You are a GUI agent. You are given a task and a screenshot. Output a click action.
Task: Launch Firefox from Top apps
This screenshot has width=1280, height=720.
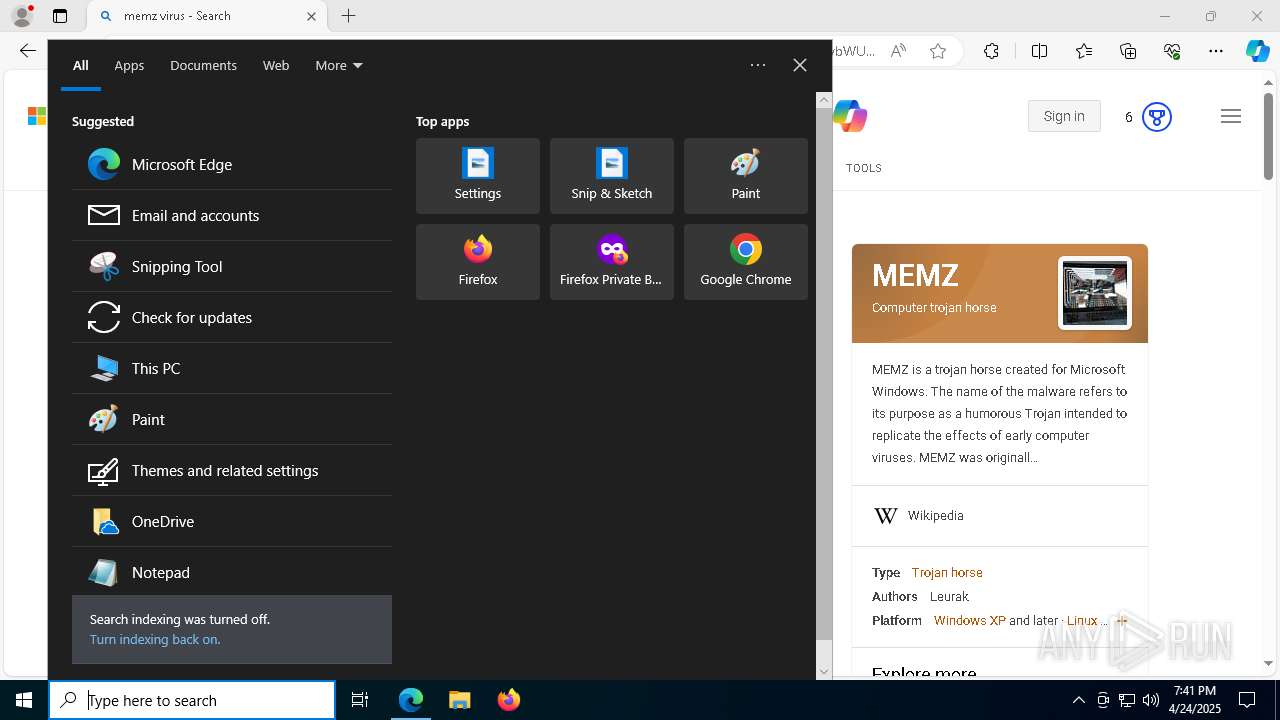[x=478, y=262]
